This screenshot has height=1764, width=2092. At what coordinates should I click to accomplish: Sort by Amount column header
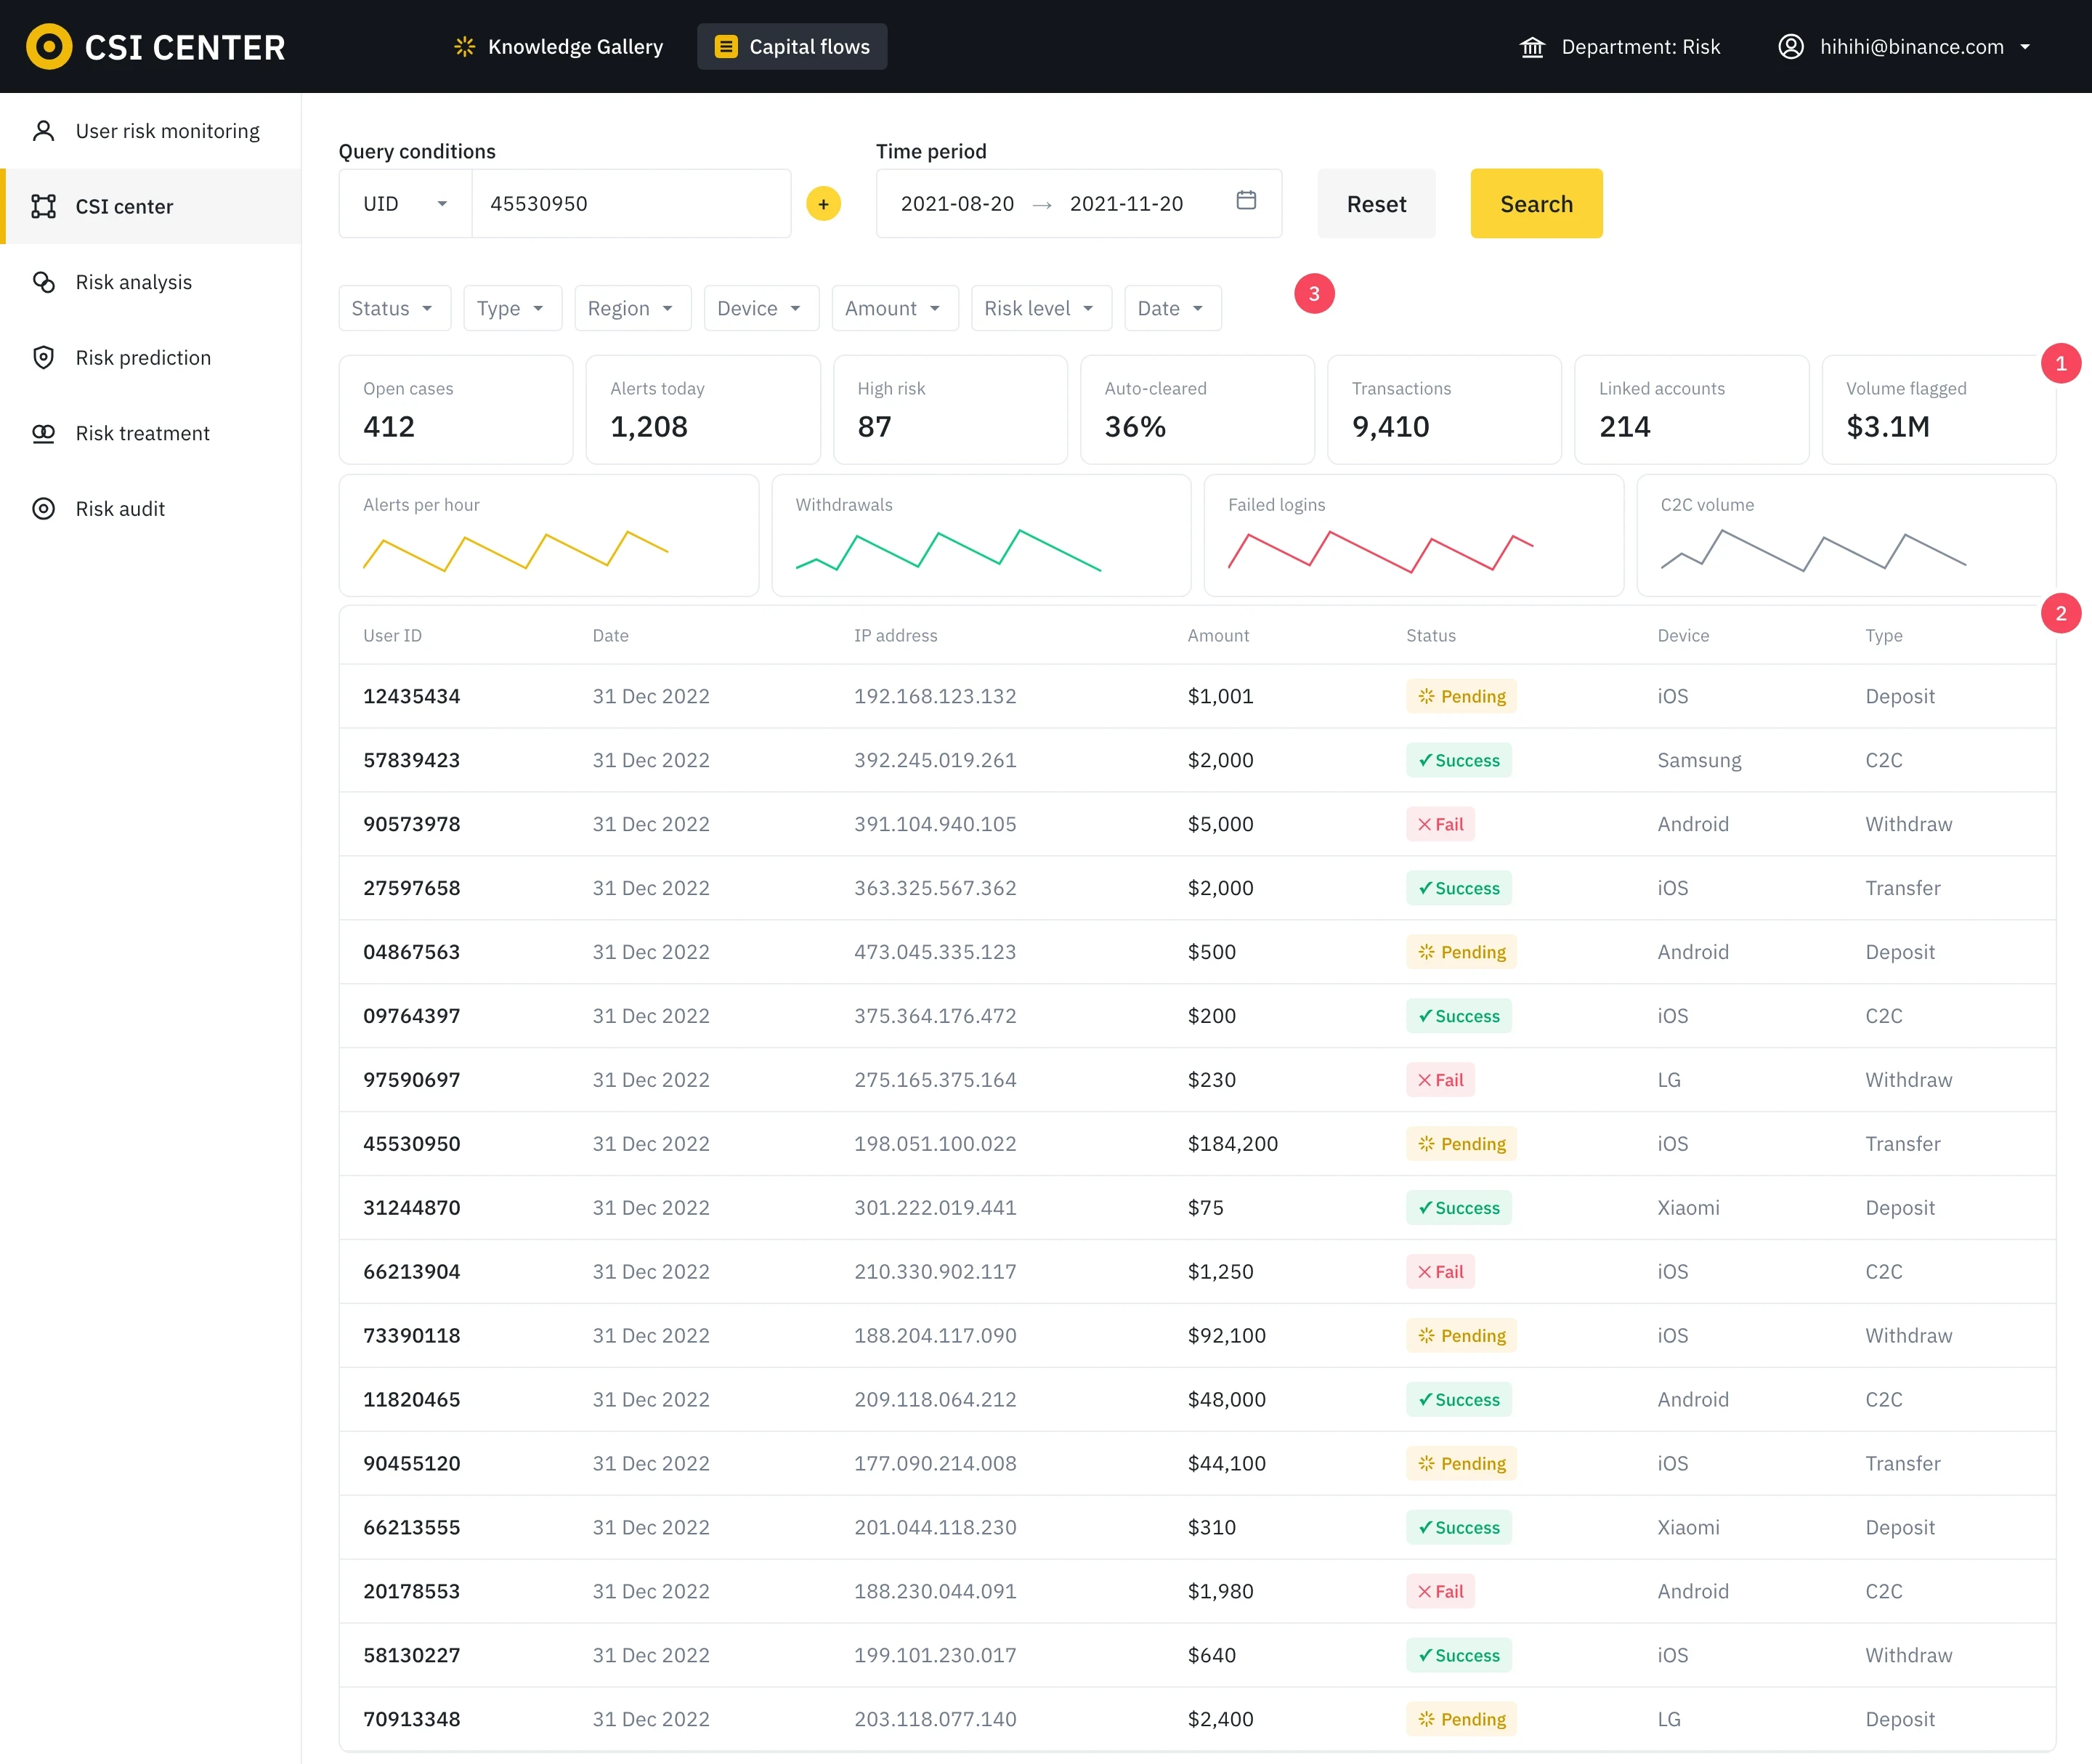(x=1218, y=636)
